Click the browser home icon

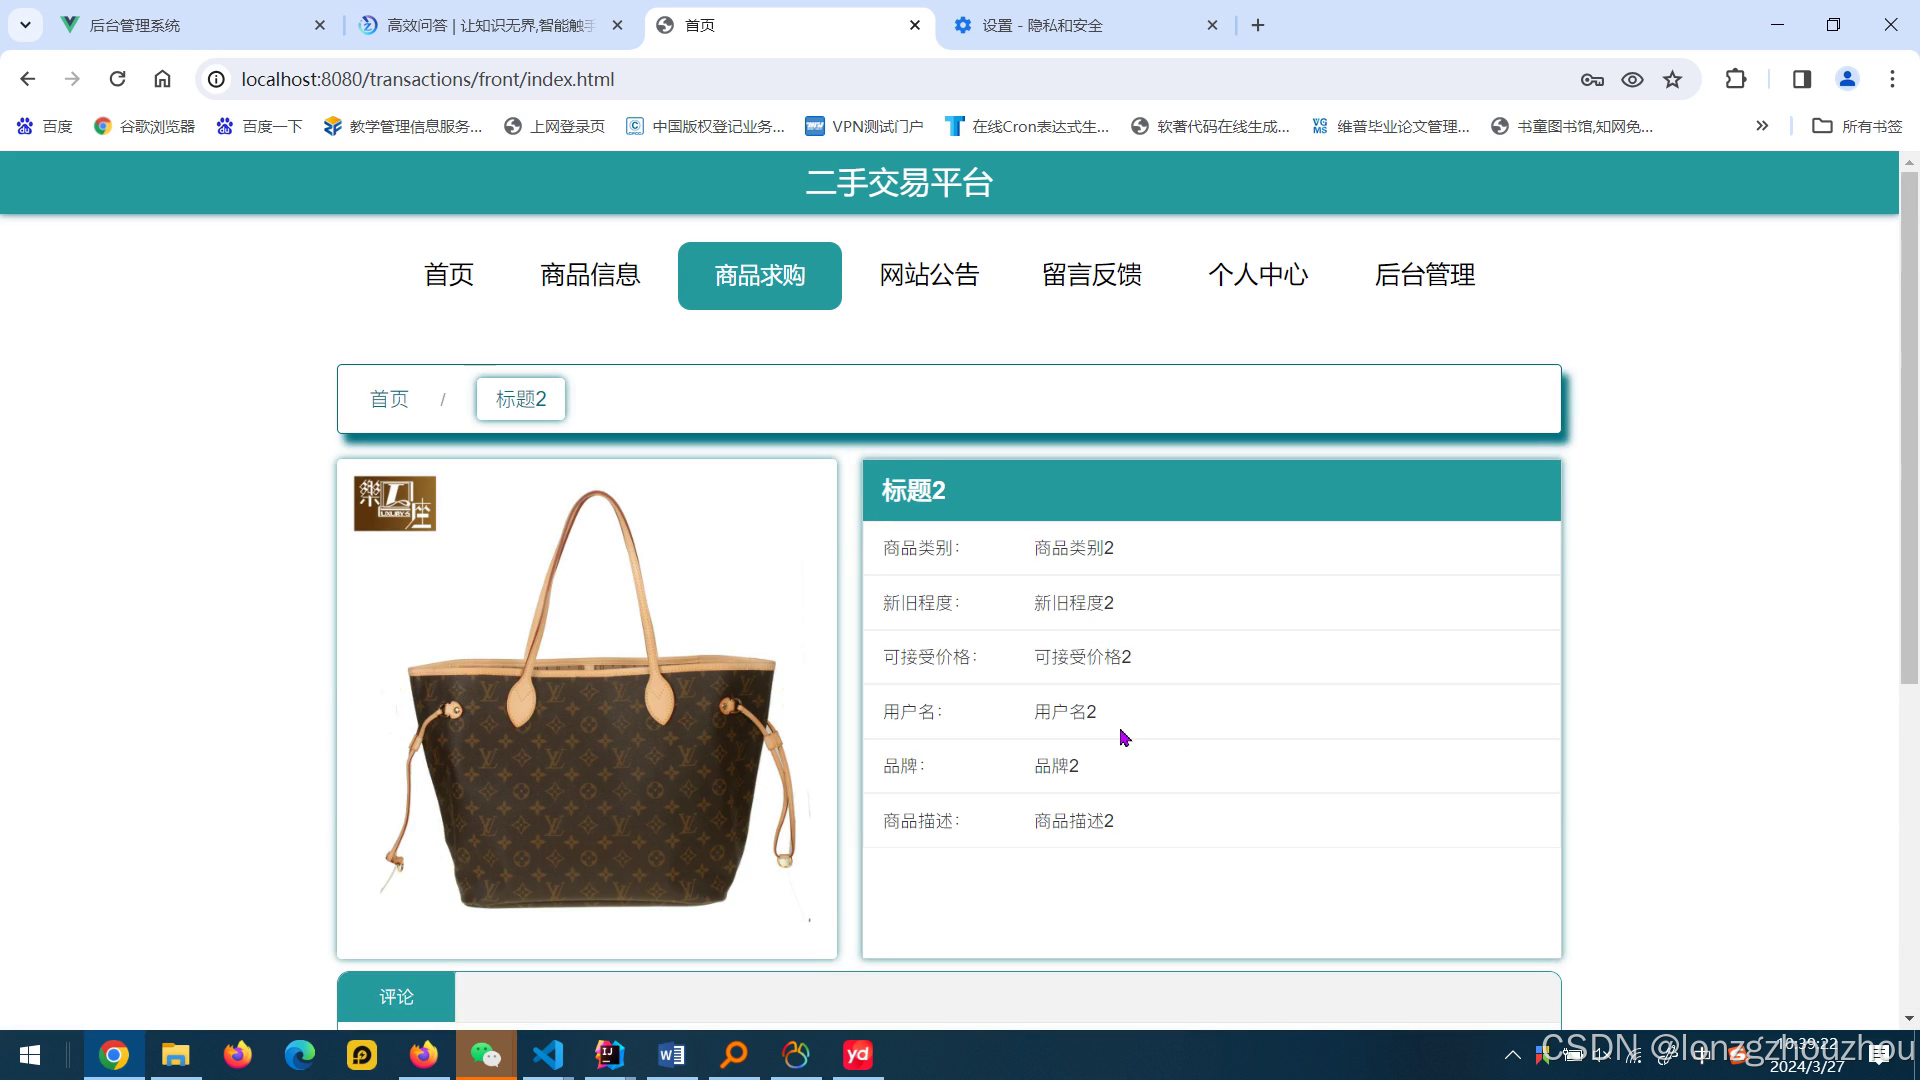pyautogui.click(x=162, y=79)
